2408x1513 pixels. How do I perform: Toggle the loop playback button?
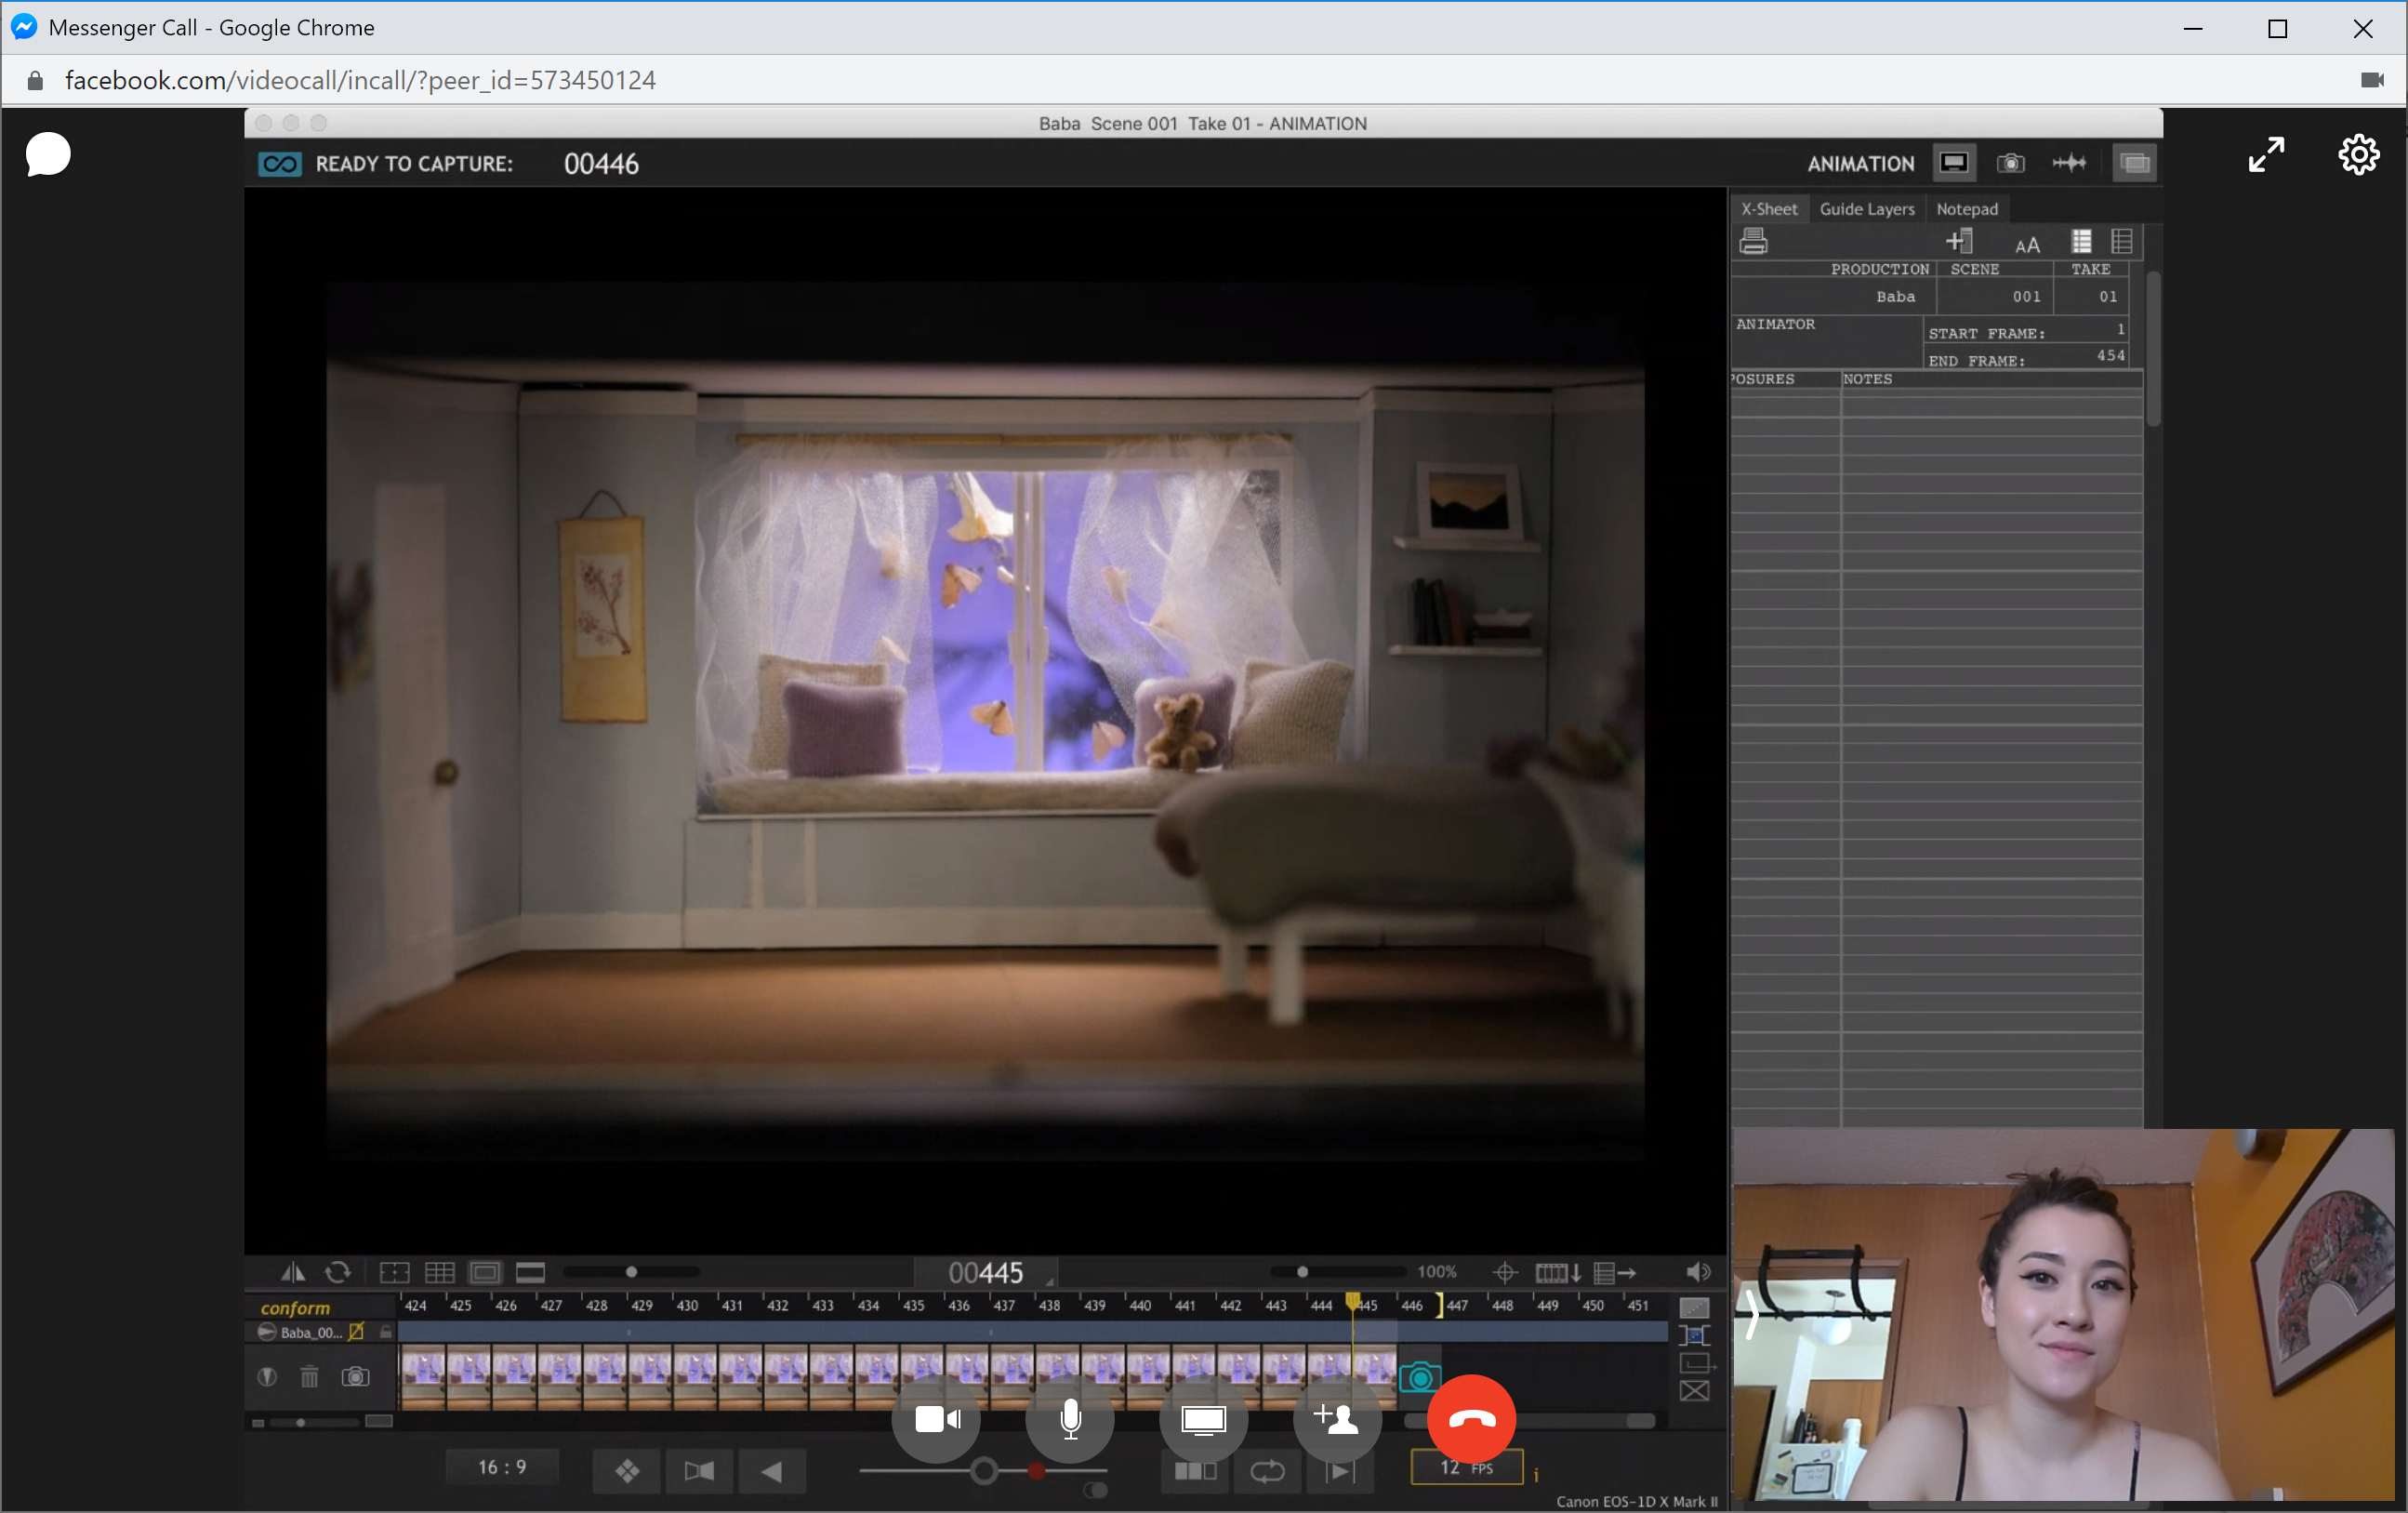[1267, 1471]
